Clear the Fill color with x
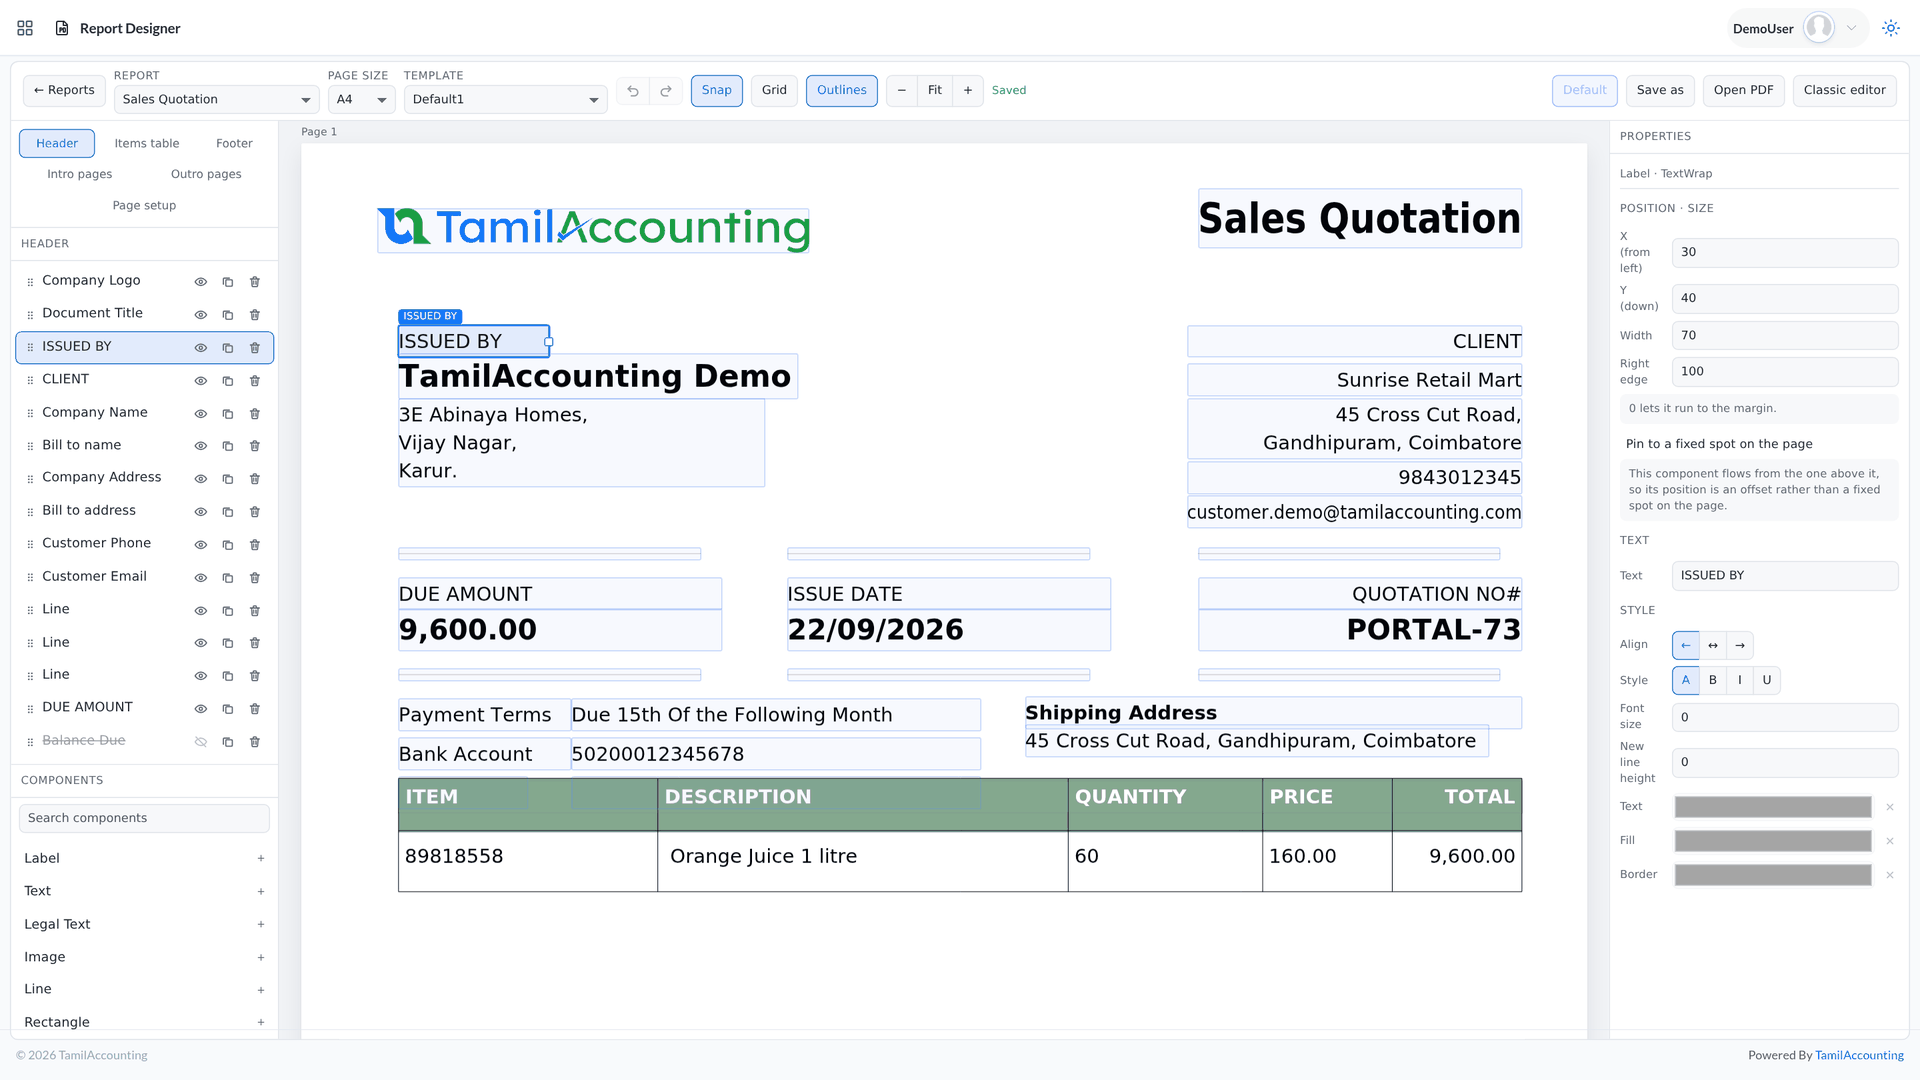This screenshot has width=1920, height=1080. [1890, 841]
